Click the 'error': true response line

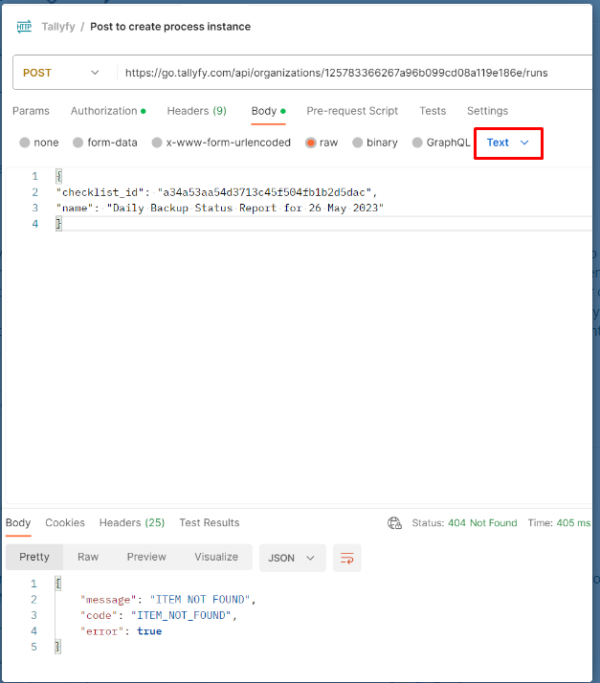pyautogui.click(x=121, y=632)
